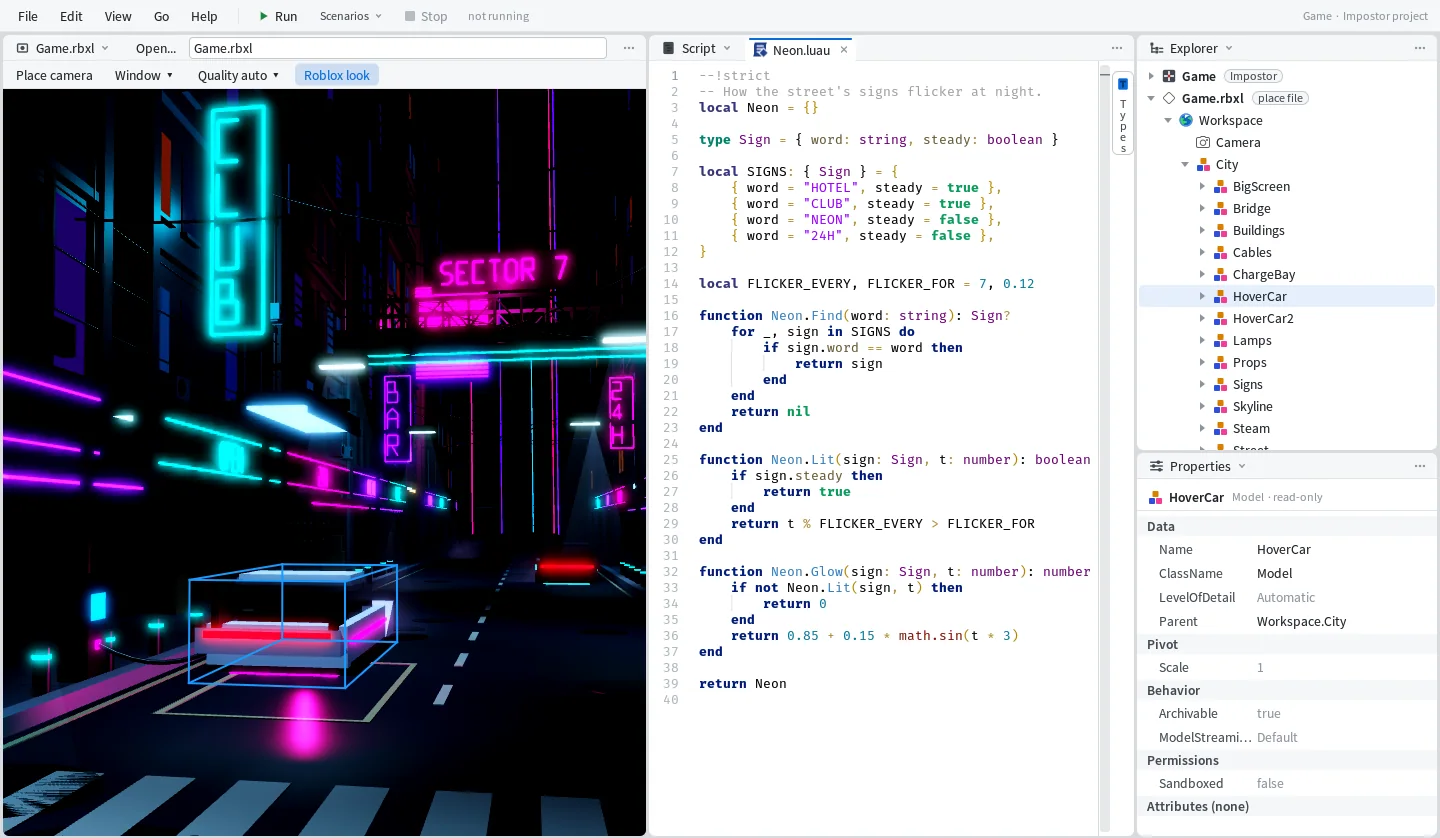Screen dimensions: 1440x838
Task: Click the Parent value Workspace.City
Action: pyautogui.click(x=1301, y=621)
